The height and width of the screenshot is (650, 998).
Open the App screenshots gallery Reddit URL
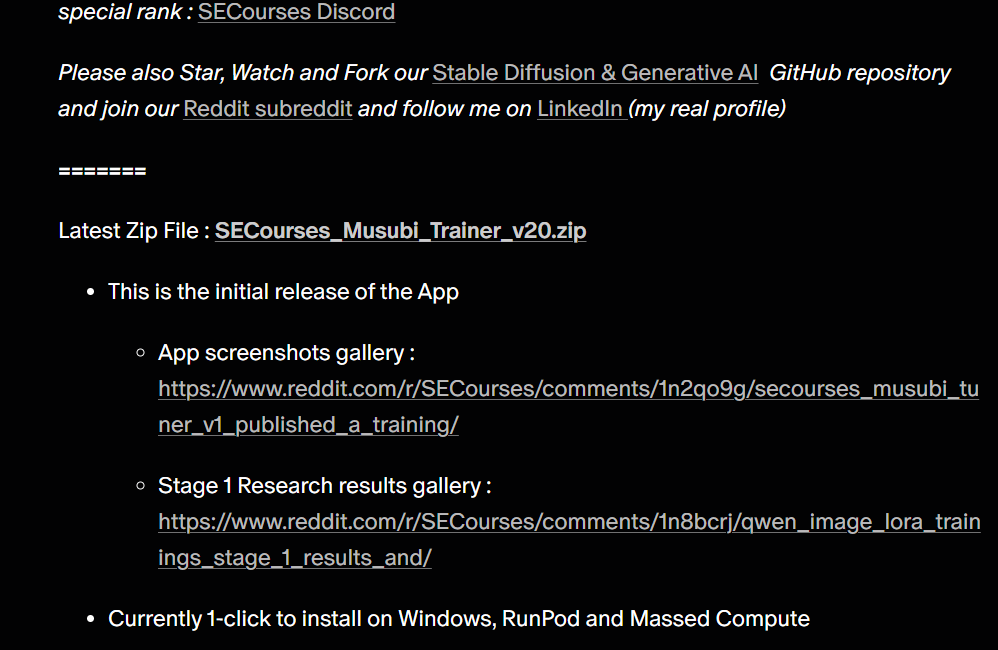point(568,389)
